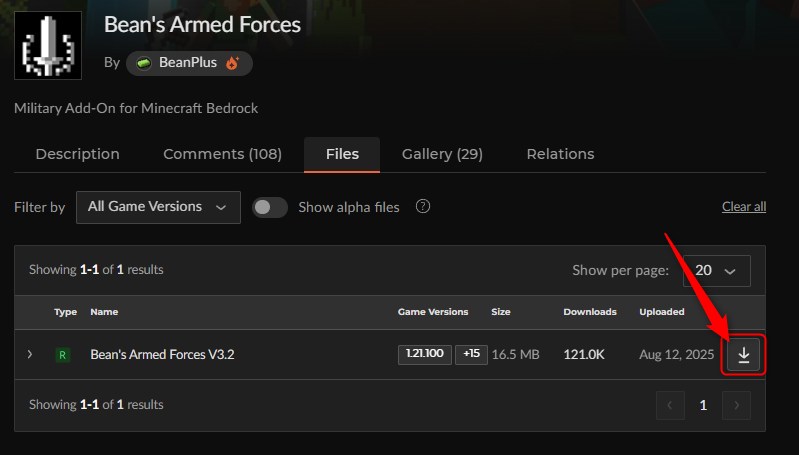Go to previous results page arrow
The height and width of the screenshot is (455, 799).
click(670, 405)
